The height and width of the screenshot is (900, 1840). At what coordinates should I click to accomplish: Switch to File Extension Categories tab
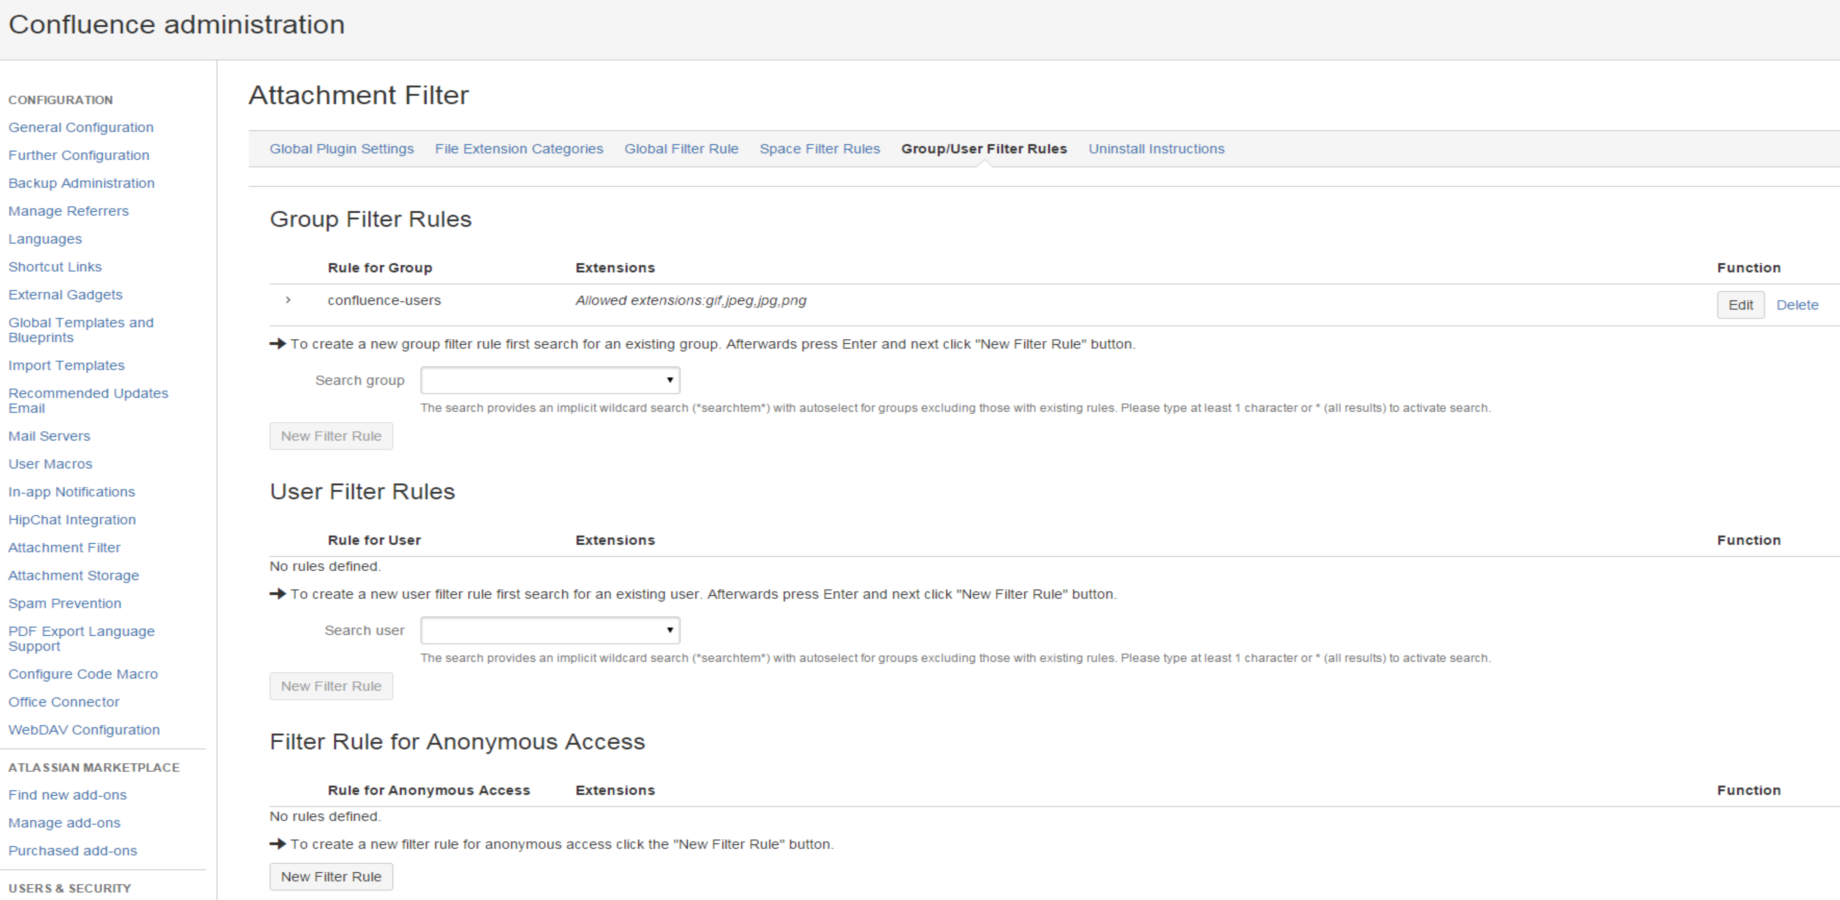tap(519, 148)
